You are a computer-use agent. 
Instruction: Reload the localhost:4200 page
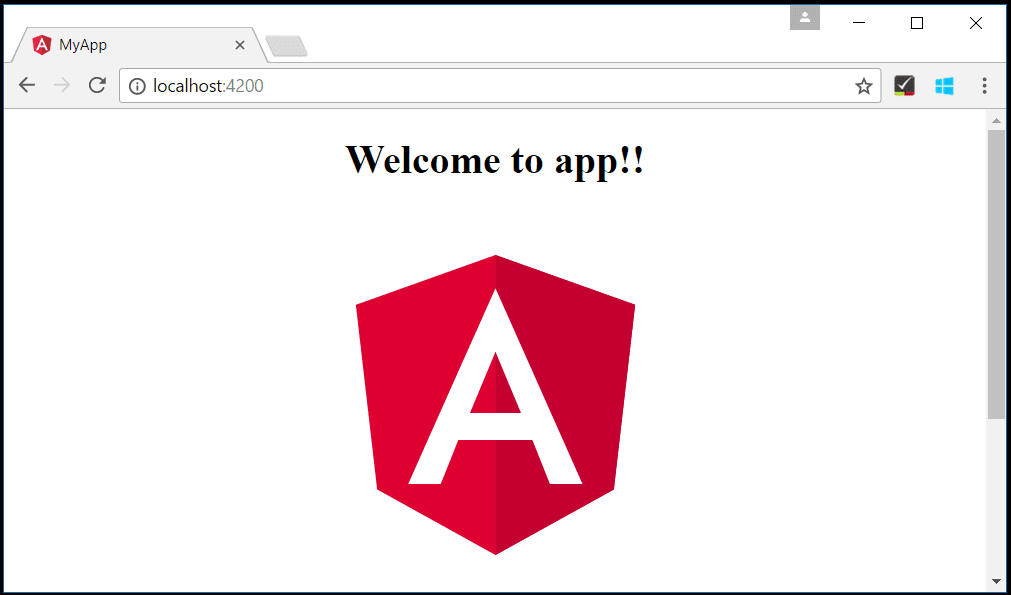tap(96, 85)
